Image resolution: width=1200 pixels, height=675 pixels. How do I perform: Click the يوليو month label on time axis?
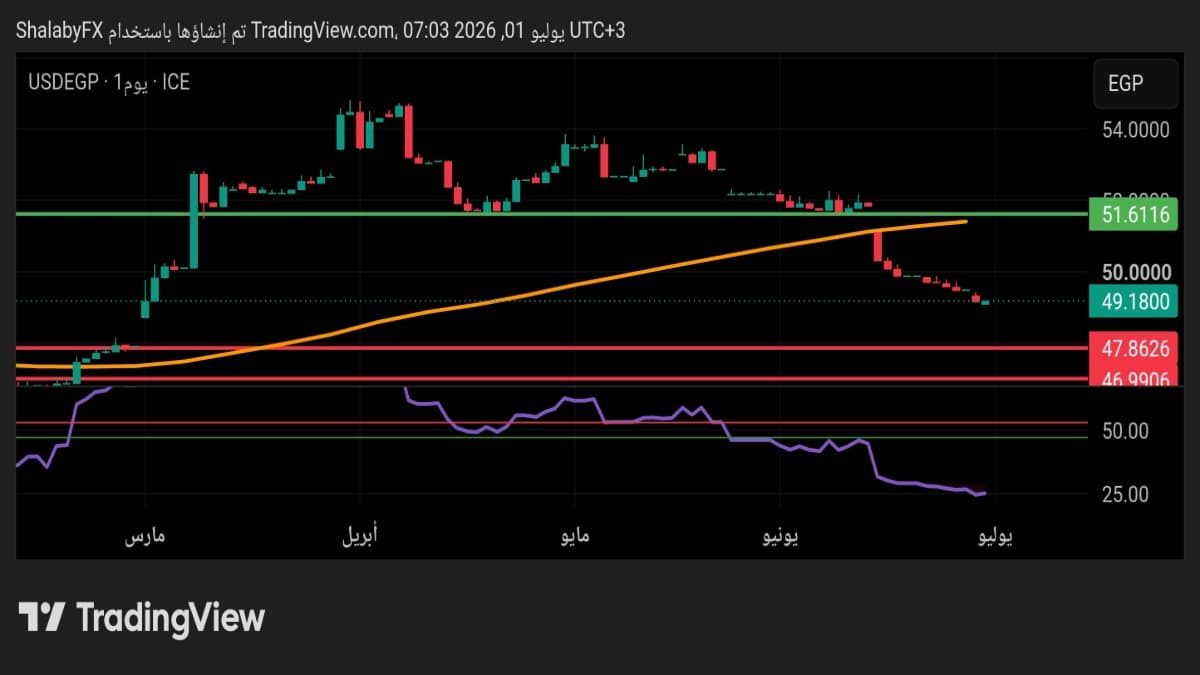click(x=994, y=537)
